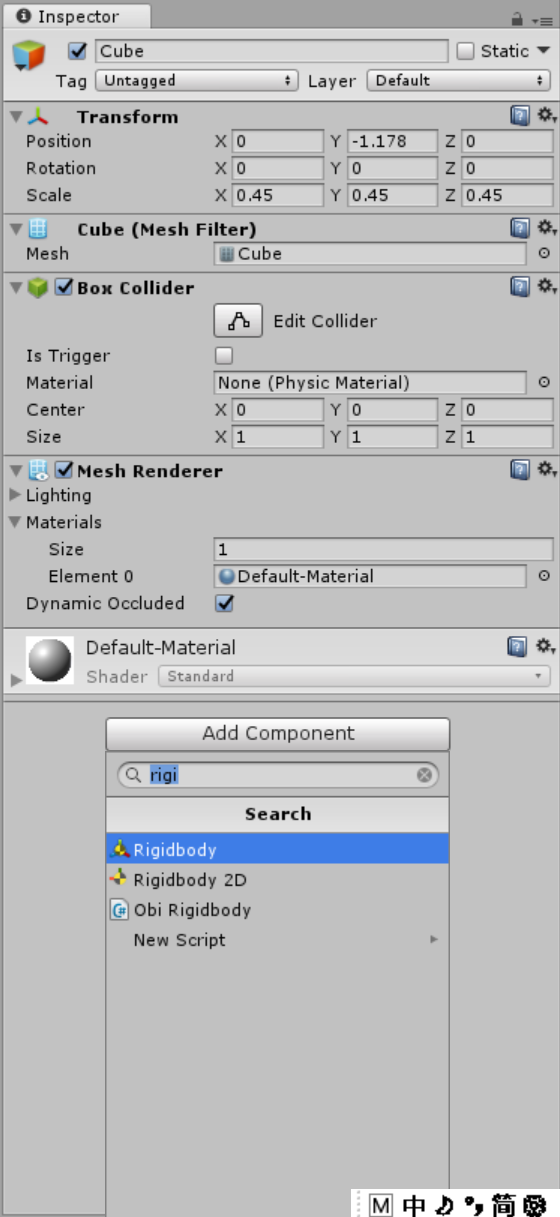Click the Edit Collider icon button
This screenshot has height=1217, width=560.
(238, 321)
